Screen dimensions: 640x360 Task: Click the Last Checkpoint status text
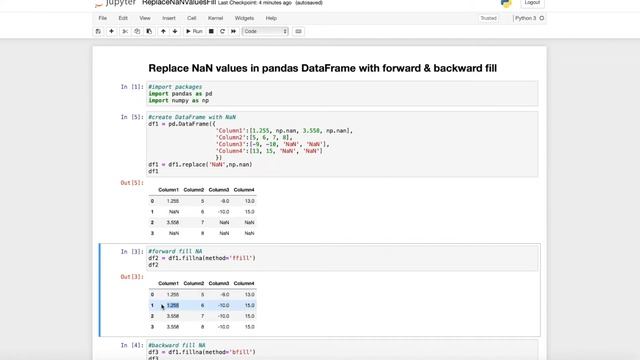point(255,3)
